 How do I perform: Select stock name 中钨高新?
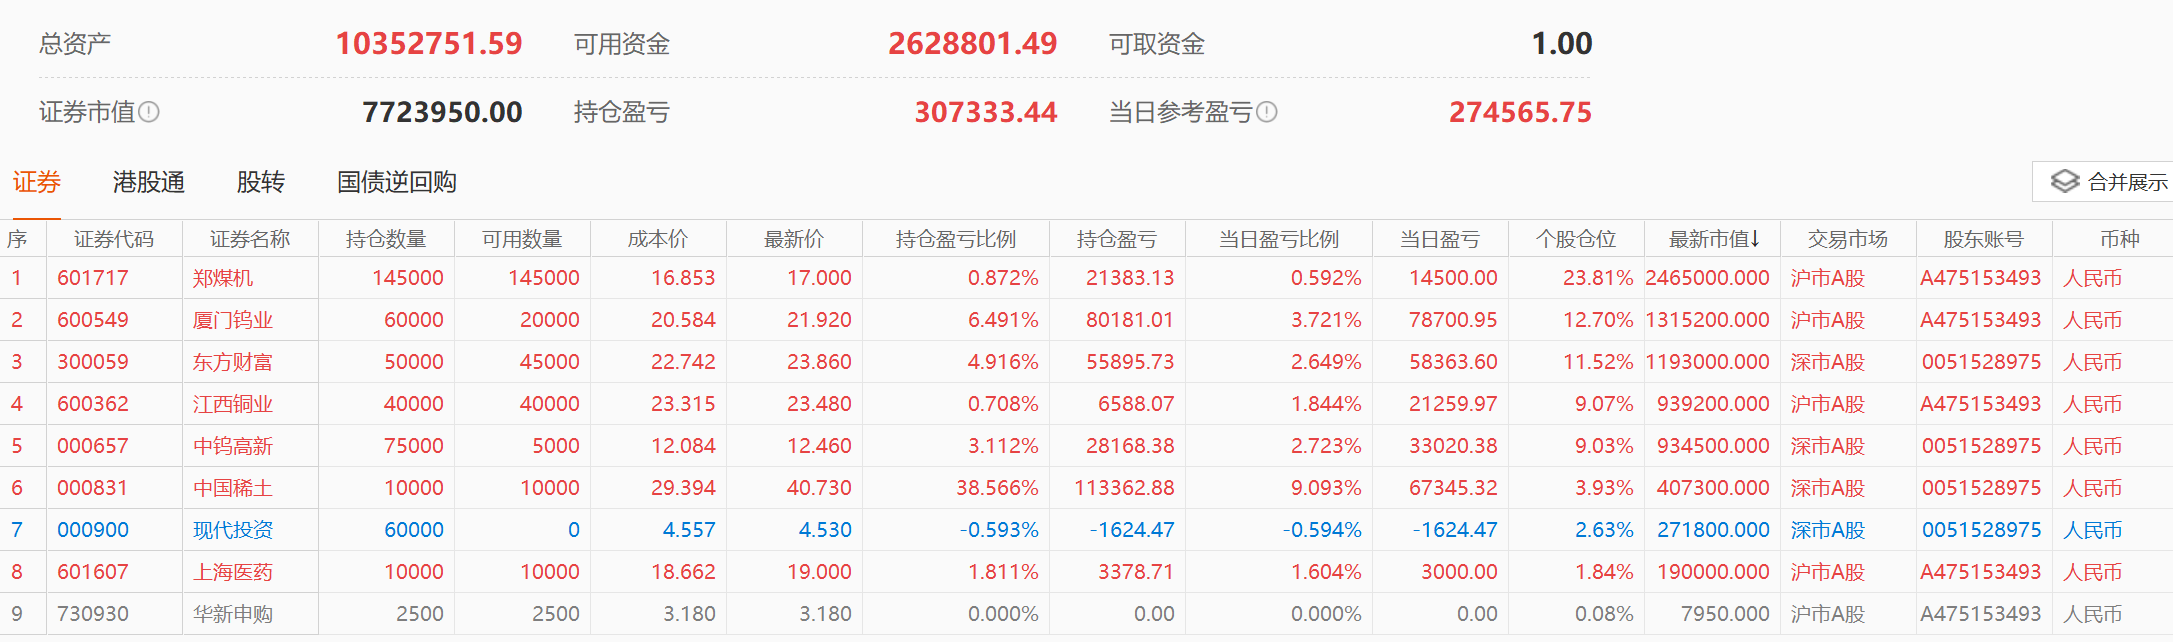233,446
